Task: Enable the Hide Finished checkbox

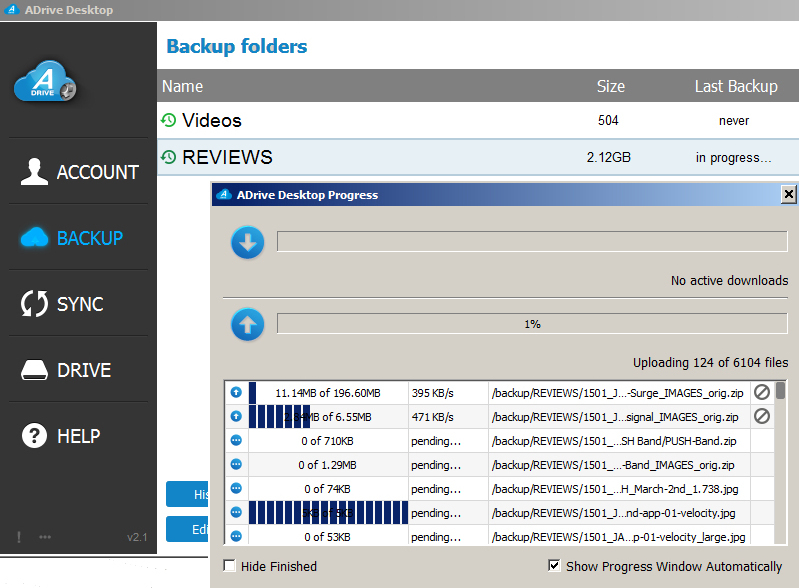Action: pyautogui.click(x=230, y=566)
